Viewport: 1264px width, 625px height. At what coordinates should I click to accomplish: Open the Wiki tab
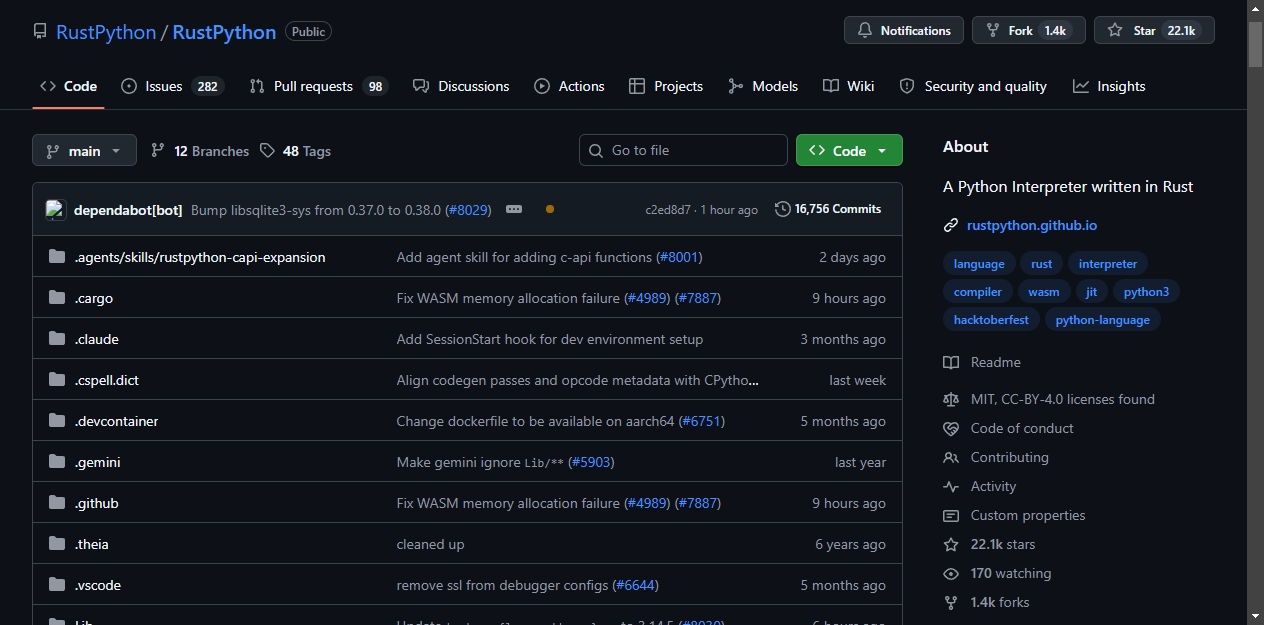(x=849, y=86)
